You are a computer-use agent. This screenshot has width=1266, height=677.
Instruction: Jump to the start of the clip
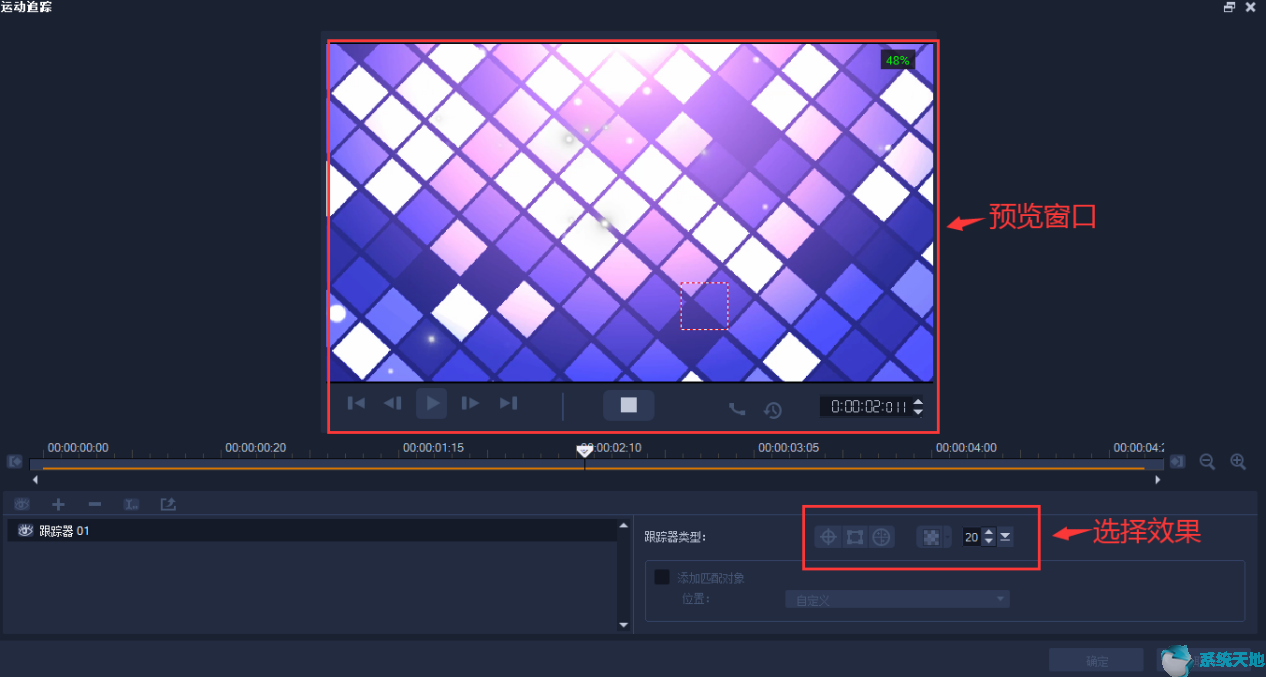(356, 403)
